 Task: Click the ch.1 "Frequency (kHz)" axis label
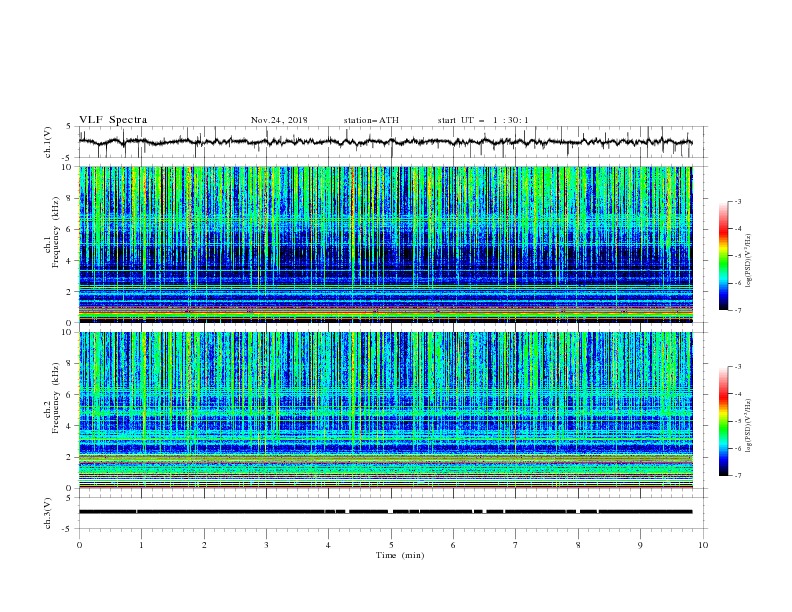coord(55,230)
